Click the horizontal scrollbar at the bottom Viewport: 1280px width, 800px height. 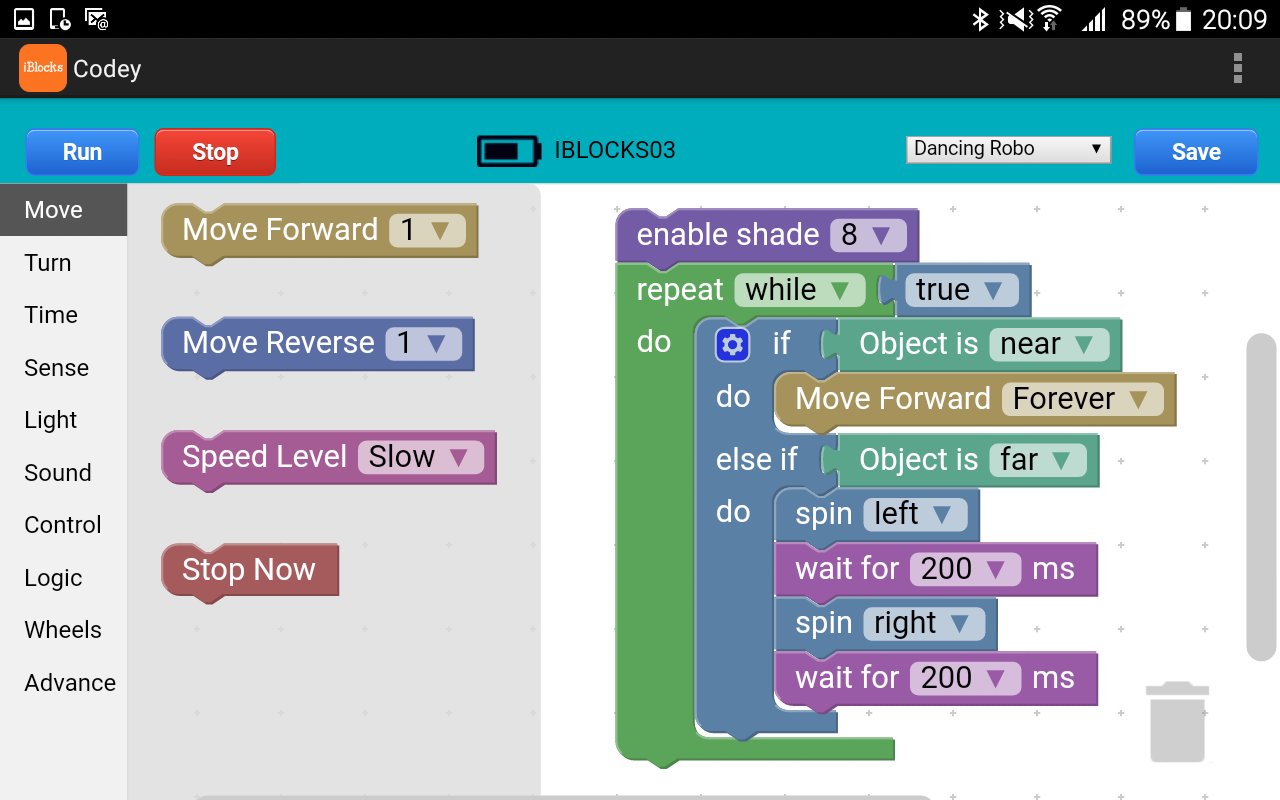[x=565, y=797]
